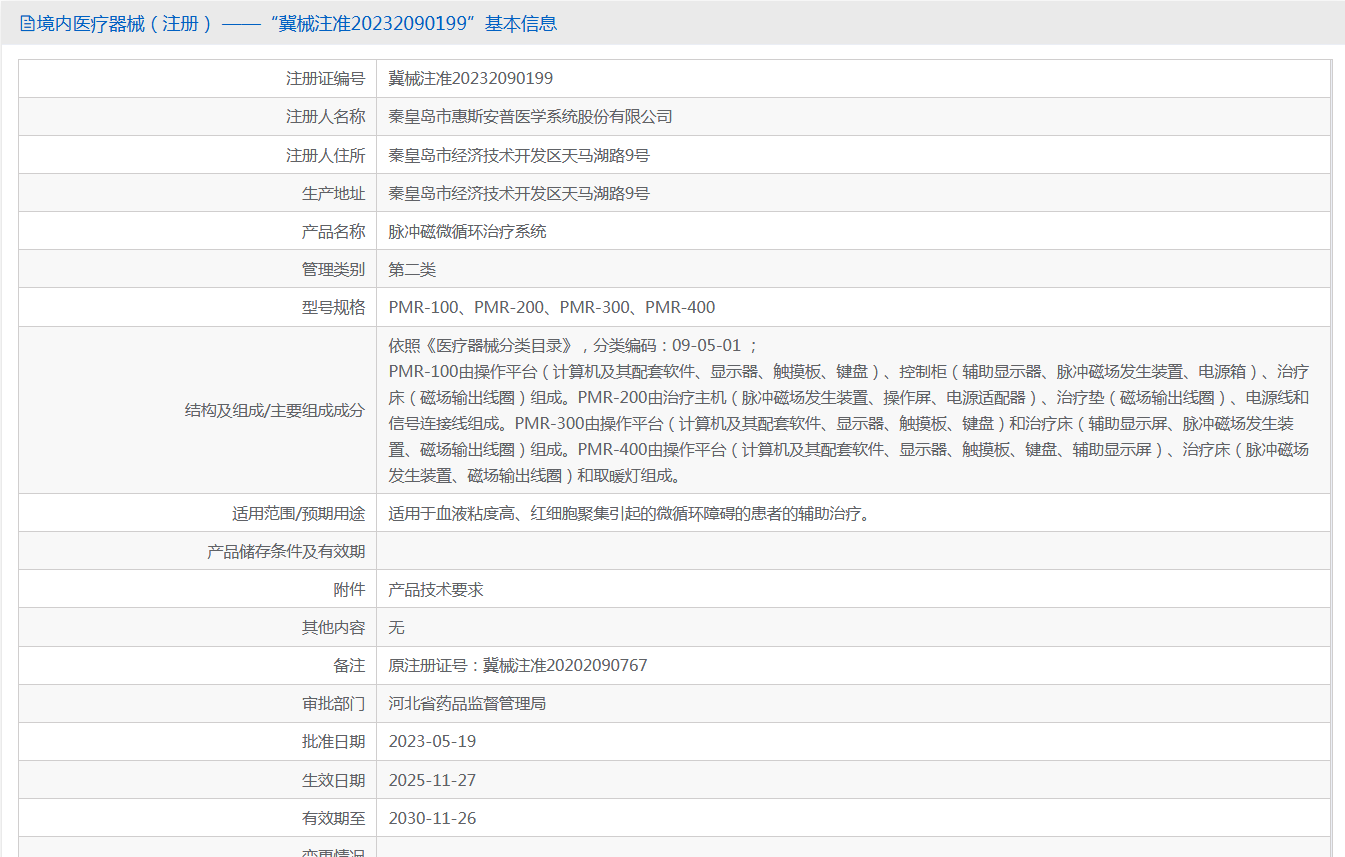Screen dimensions: 1345x857
Task: Click the label 备注
Action: (350, 665)
